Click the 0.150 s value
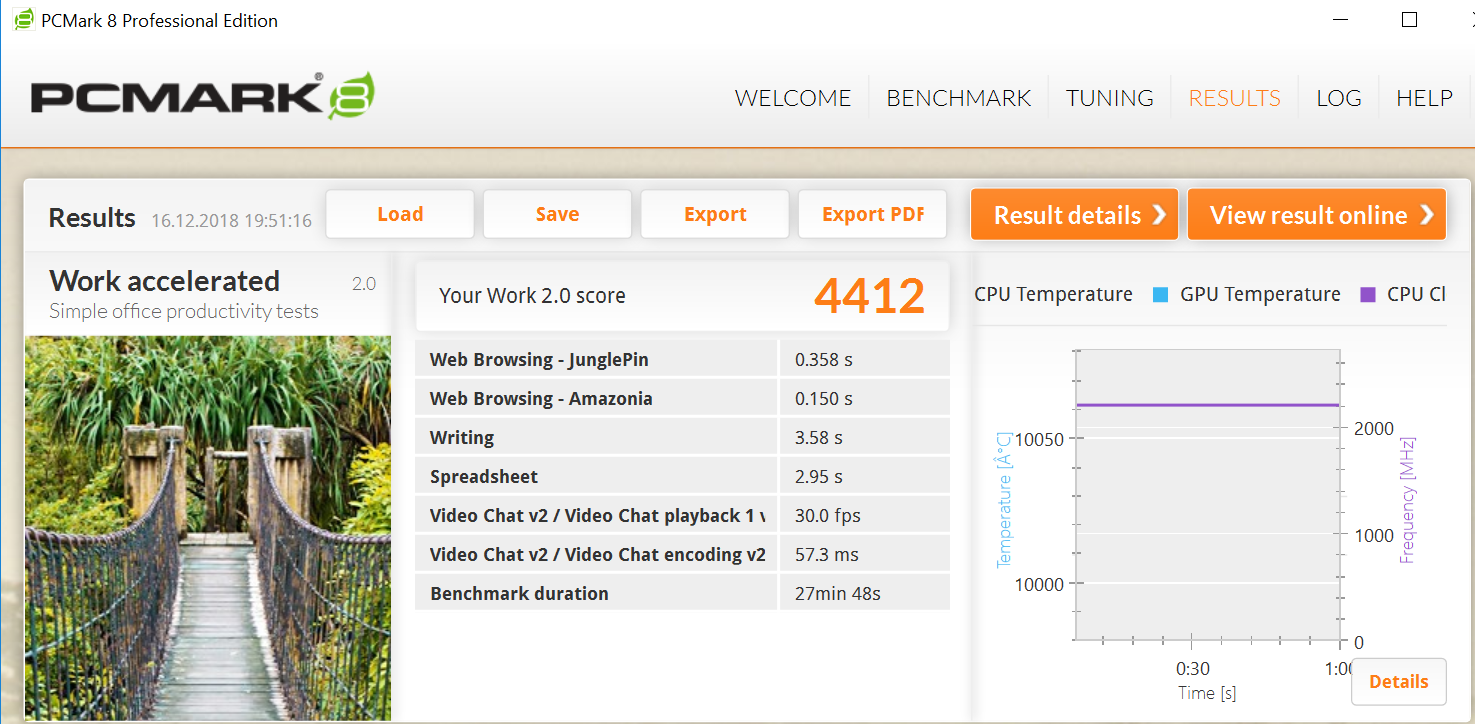 824,399
